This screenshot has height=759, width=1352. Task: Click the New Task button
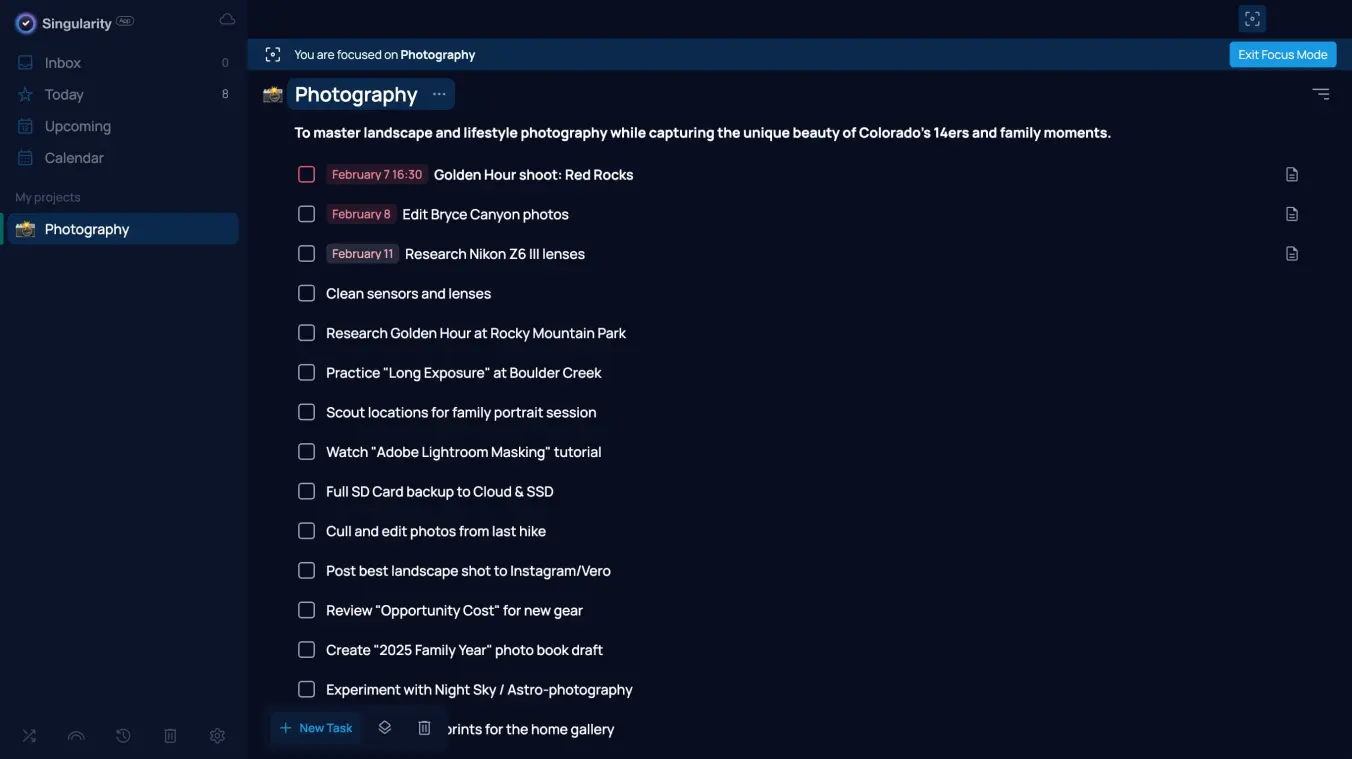(317, 728)
